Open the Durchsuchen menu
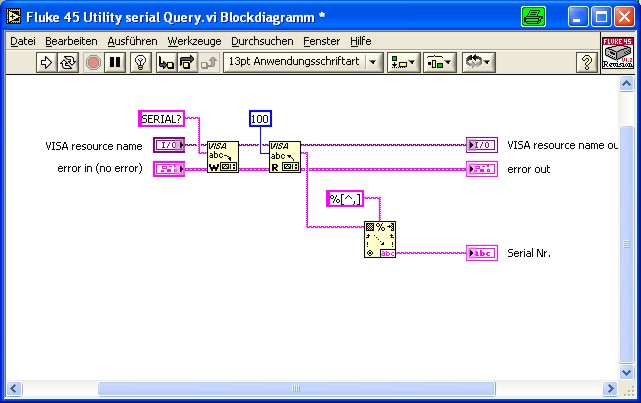Screen dimensions: 641x403 [262, 41]
